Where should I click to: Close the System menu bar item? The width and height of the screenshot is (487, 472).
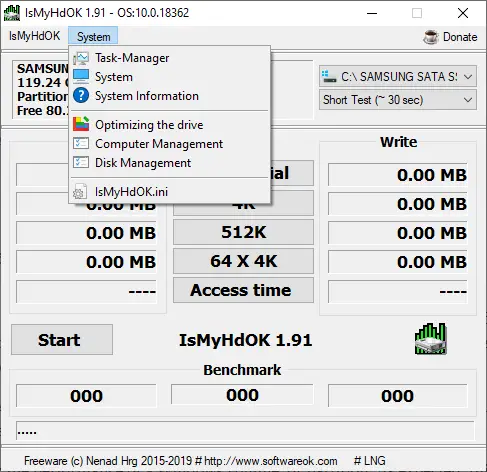pos(93,36)
